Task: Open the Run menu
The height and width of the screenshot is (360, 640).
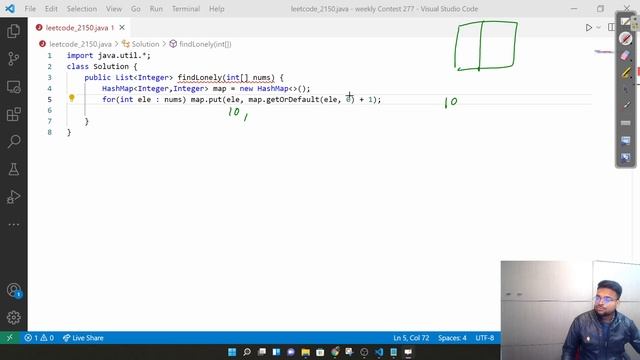Action: tap(156, 9)
